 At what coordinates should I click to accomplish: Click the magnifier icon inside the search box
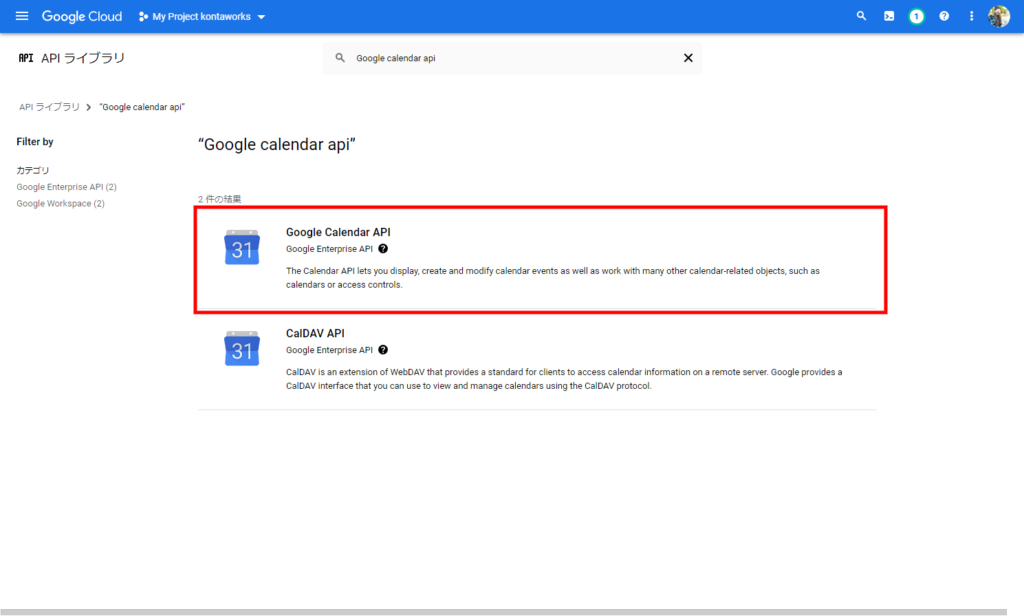coord(340,58)
